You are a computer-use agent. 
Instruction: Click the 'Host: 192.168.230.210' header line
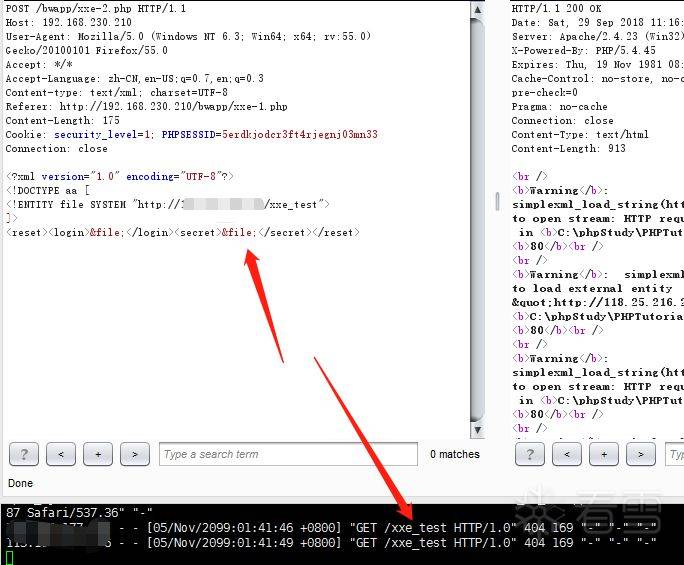tap(68, 22)
